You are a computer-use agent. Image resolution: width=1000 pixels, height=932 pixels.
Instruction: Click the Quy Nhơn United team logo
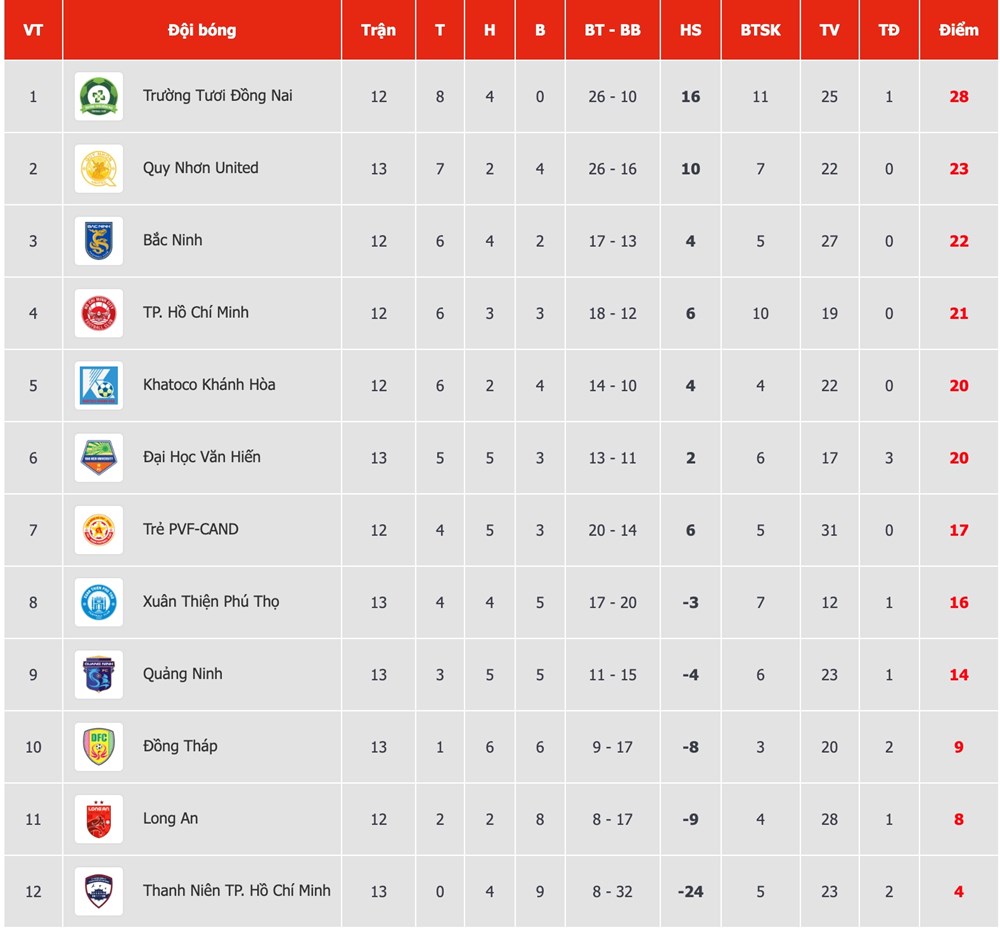pyautogui.click(x=99, y=169)
